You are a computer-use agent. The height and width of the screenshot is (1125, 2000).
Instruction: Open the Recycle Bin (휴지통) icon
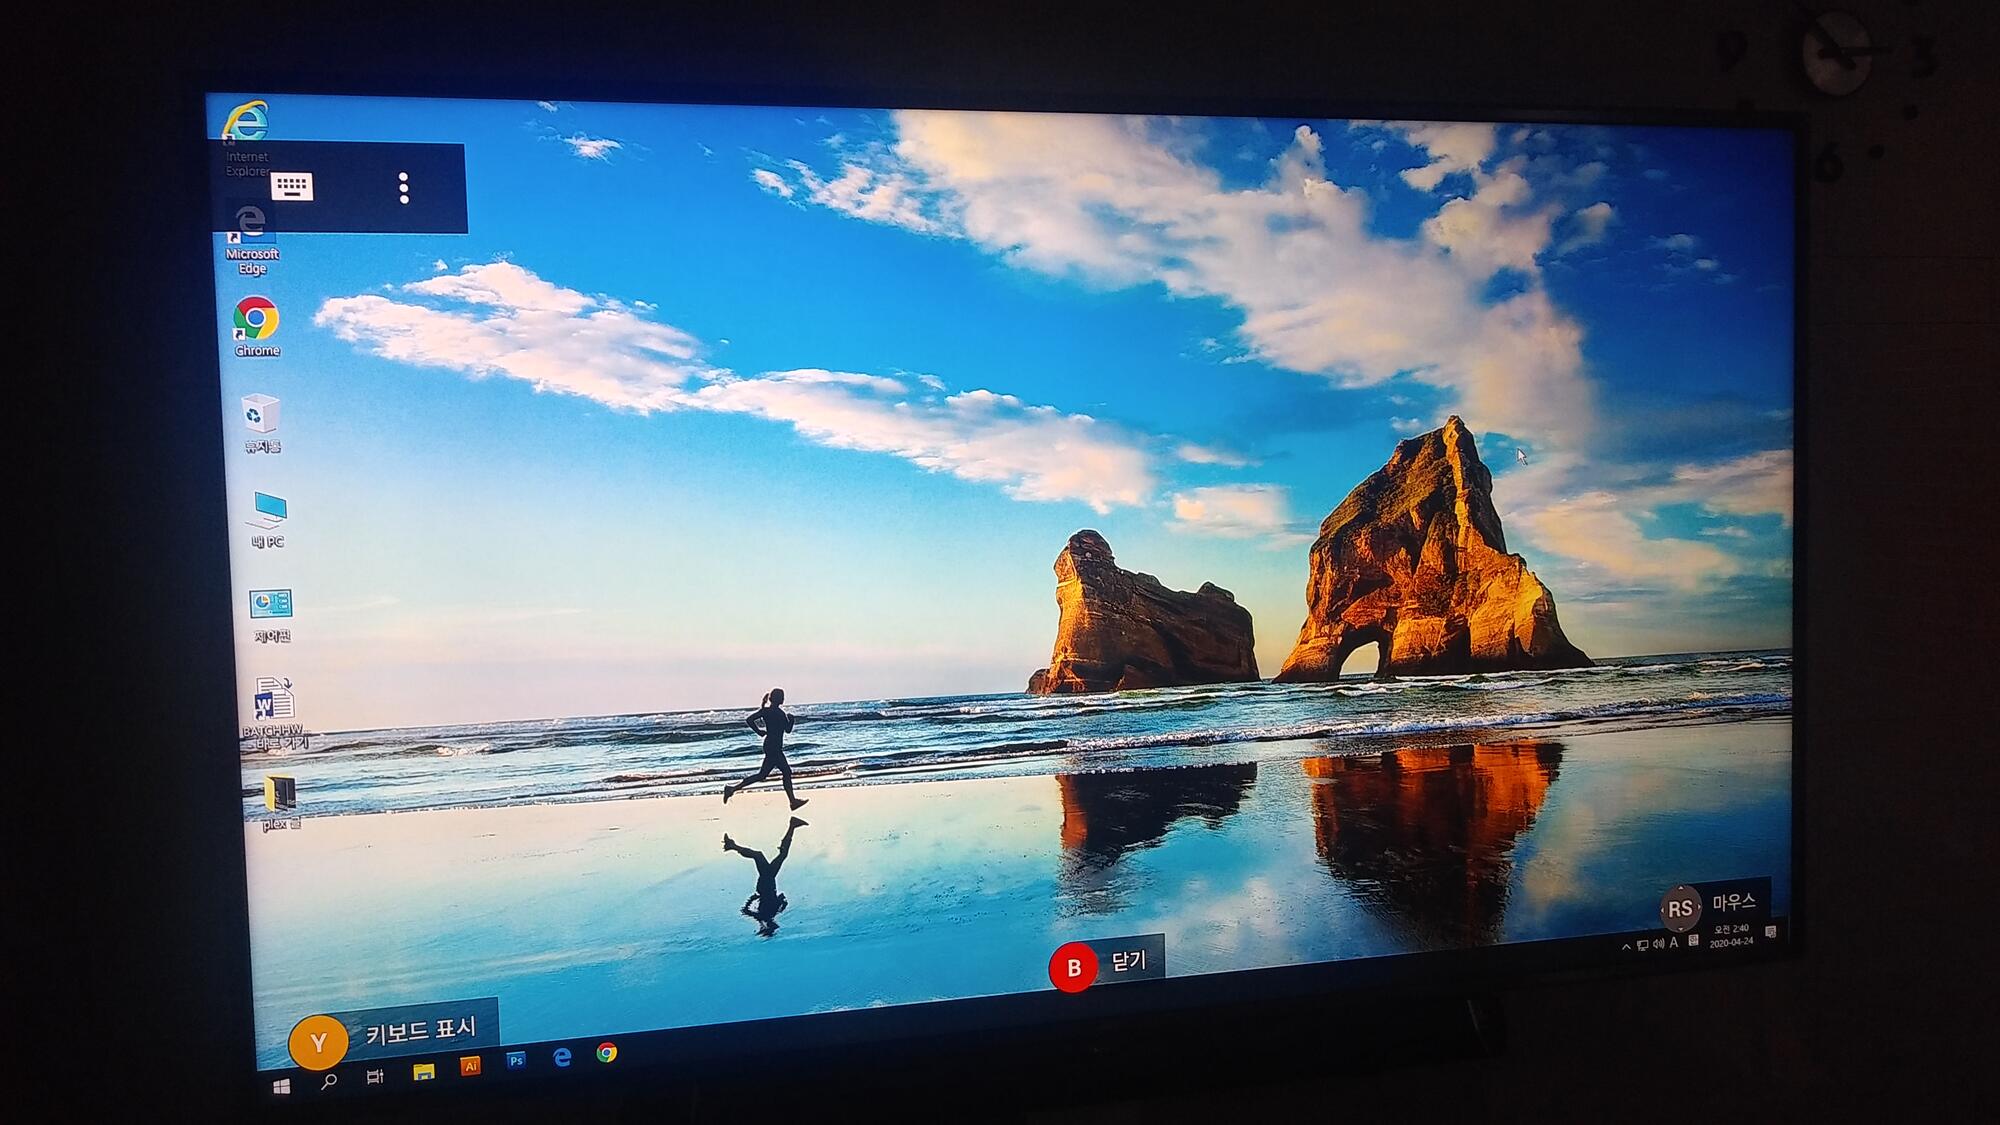click(261, 415)
